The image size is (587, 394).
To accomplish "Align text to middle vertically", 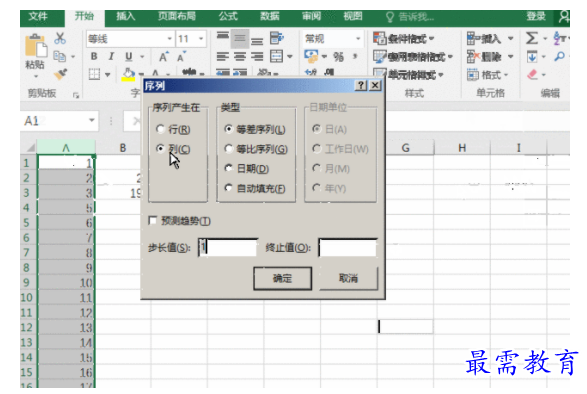I will (240, 38).
